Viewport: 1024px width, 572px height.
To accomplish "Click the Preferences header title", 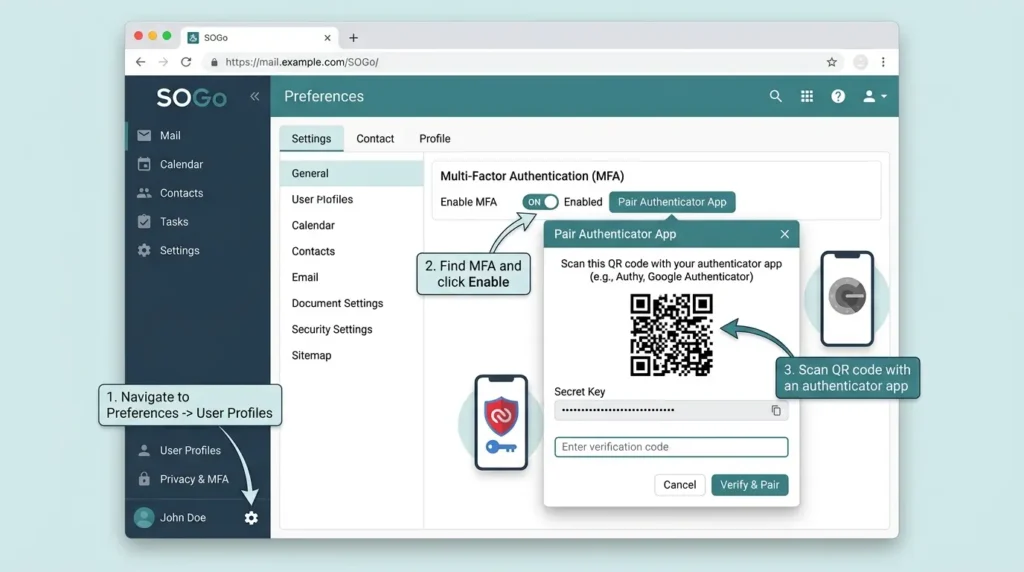I will 324,96.
